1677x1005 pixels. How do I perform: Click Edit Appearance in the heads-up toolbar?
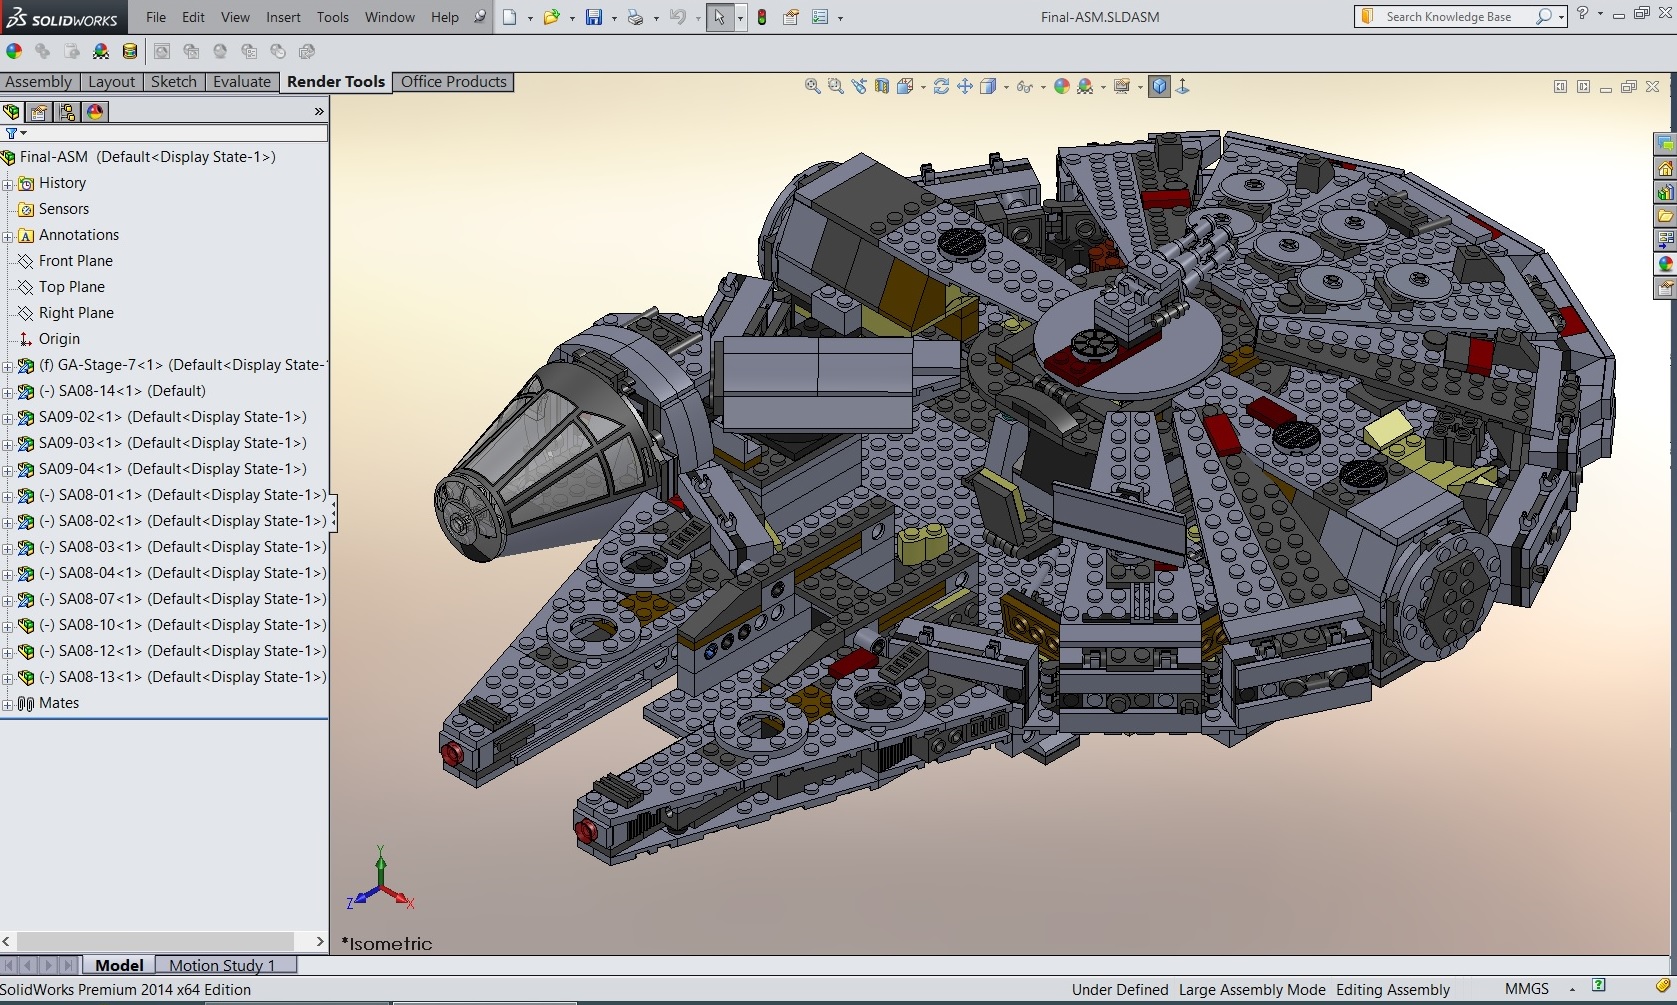(1062, 87)
